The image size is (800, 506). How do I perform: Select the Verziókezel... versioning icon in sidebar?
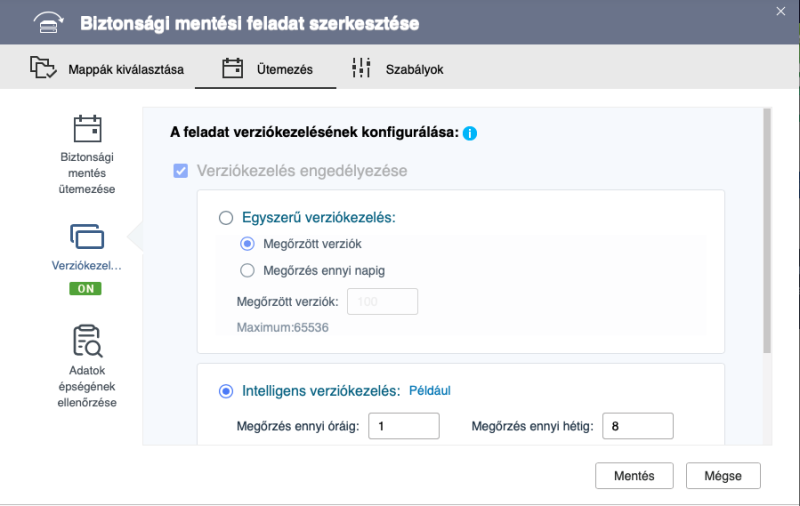tap(87, 237)
